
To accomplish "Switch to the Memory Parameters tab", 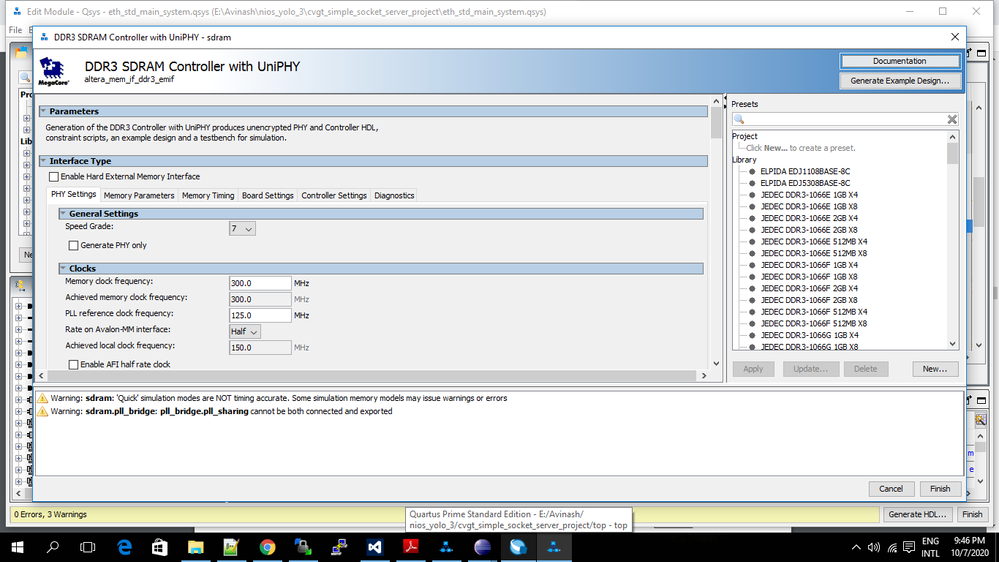I will 139,196.
